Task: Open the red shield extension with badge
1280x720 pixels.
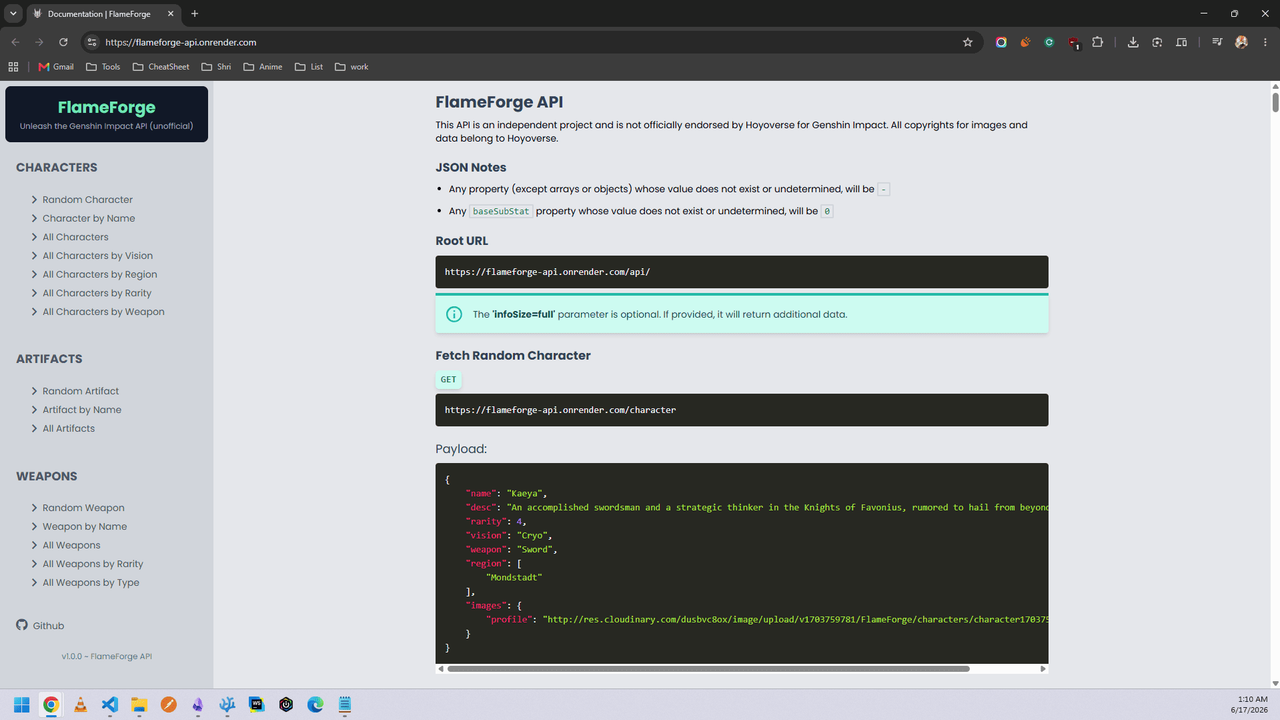Action: coord(1074,43)
